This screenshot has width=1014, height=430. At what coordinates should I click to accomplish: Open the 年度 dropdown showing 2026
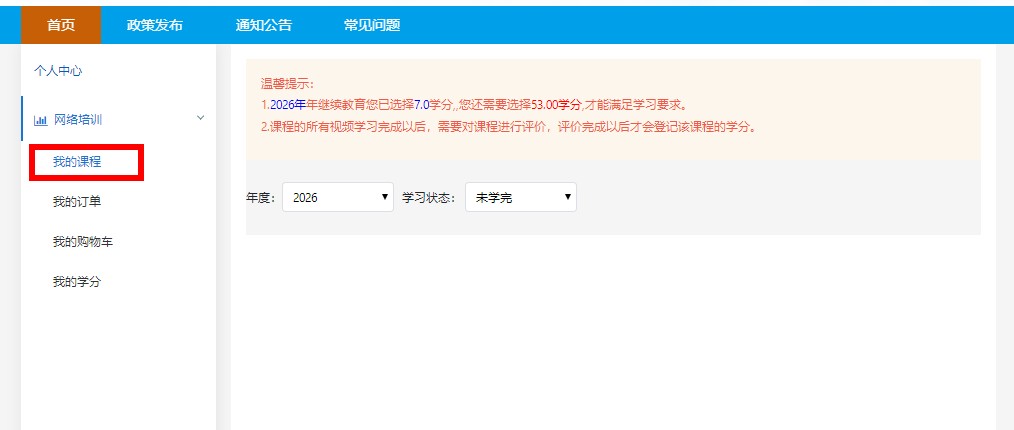(338, 197)
